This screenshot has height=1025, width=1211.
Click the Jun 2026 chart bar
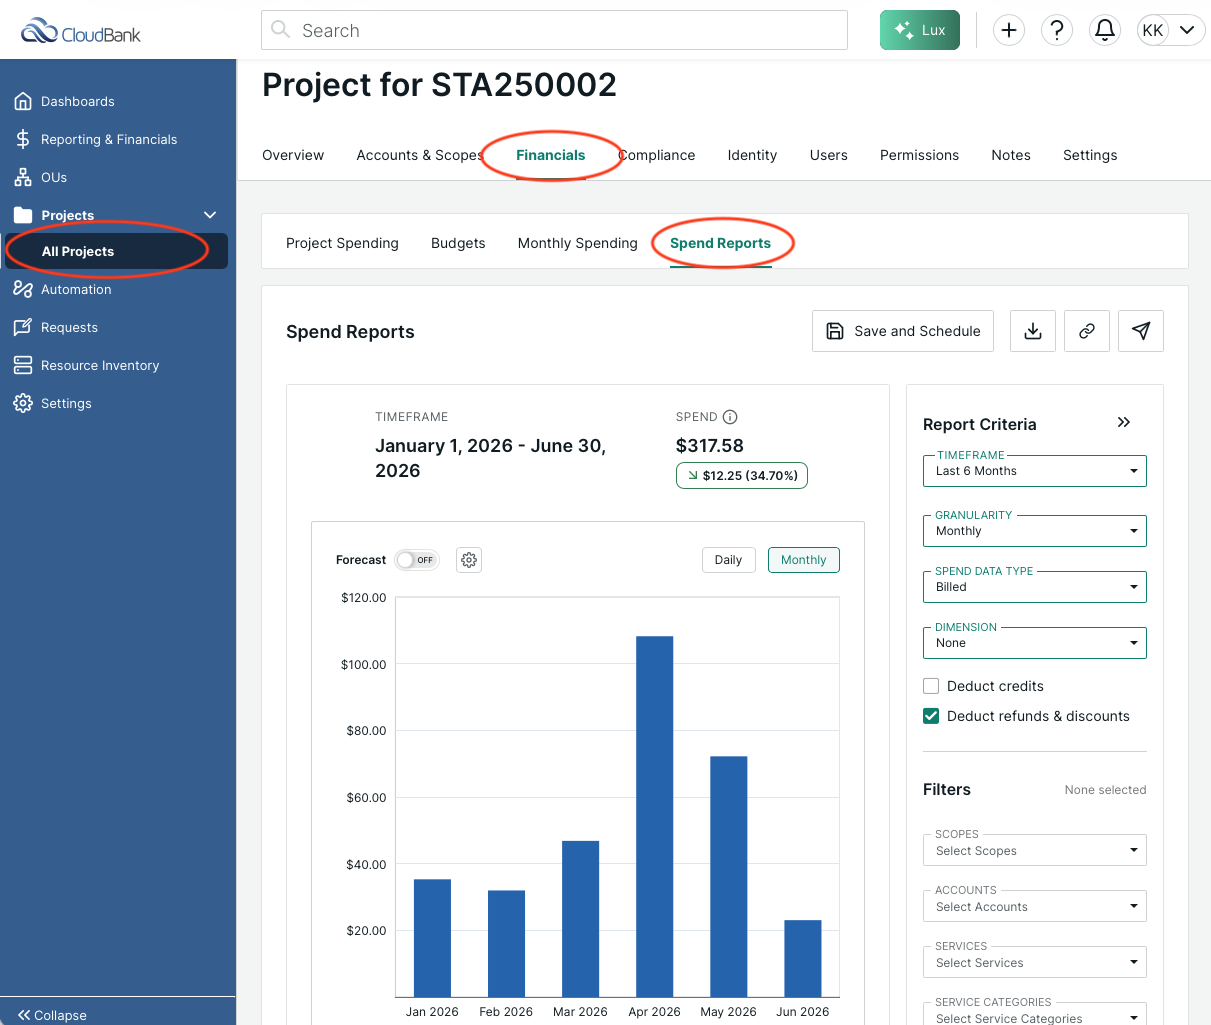(x=802, y=958)
